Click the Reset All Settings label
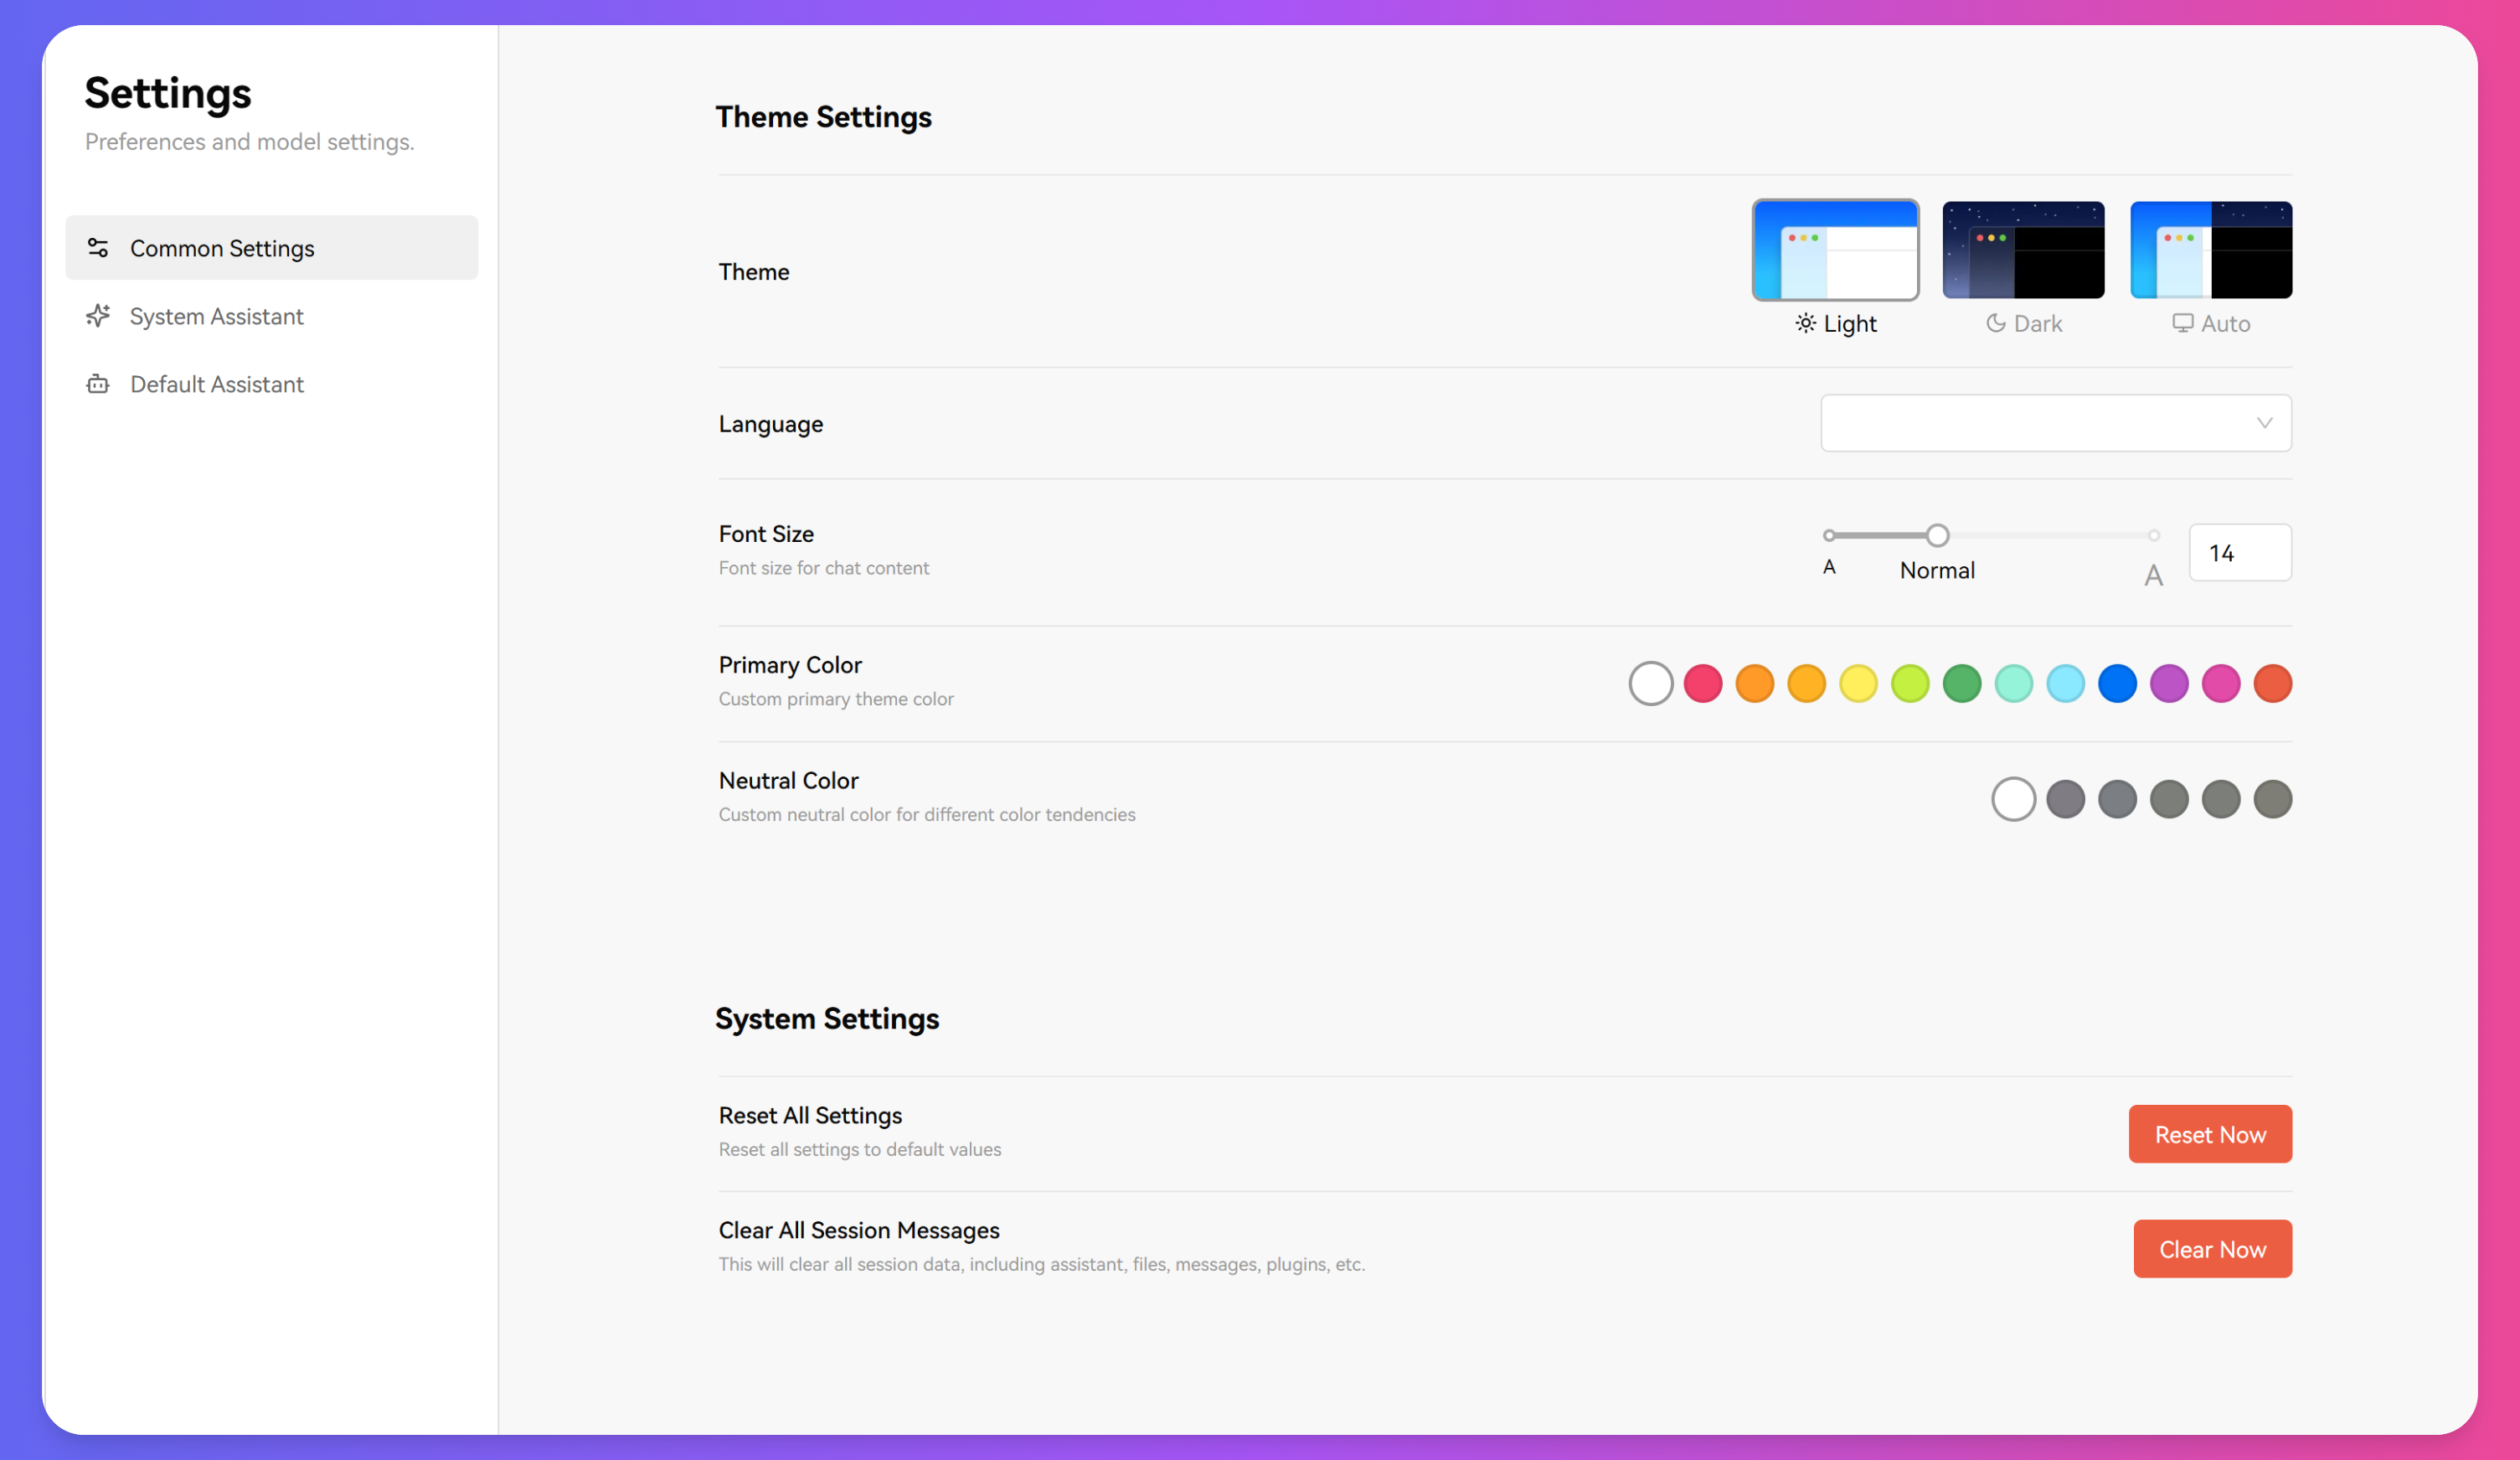Image resolution: width=2520 pixels, height=1460 pixels. (810, 1115)
